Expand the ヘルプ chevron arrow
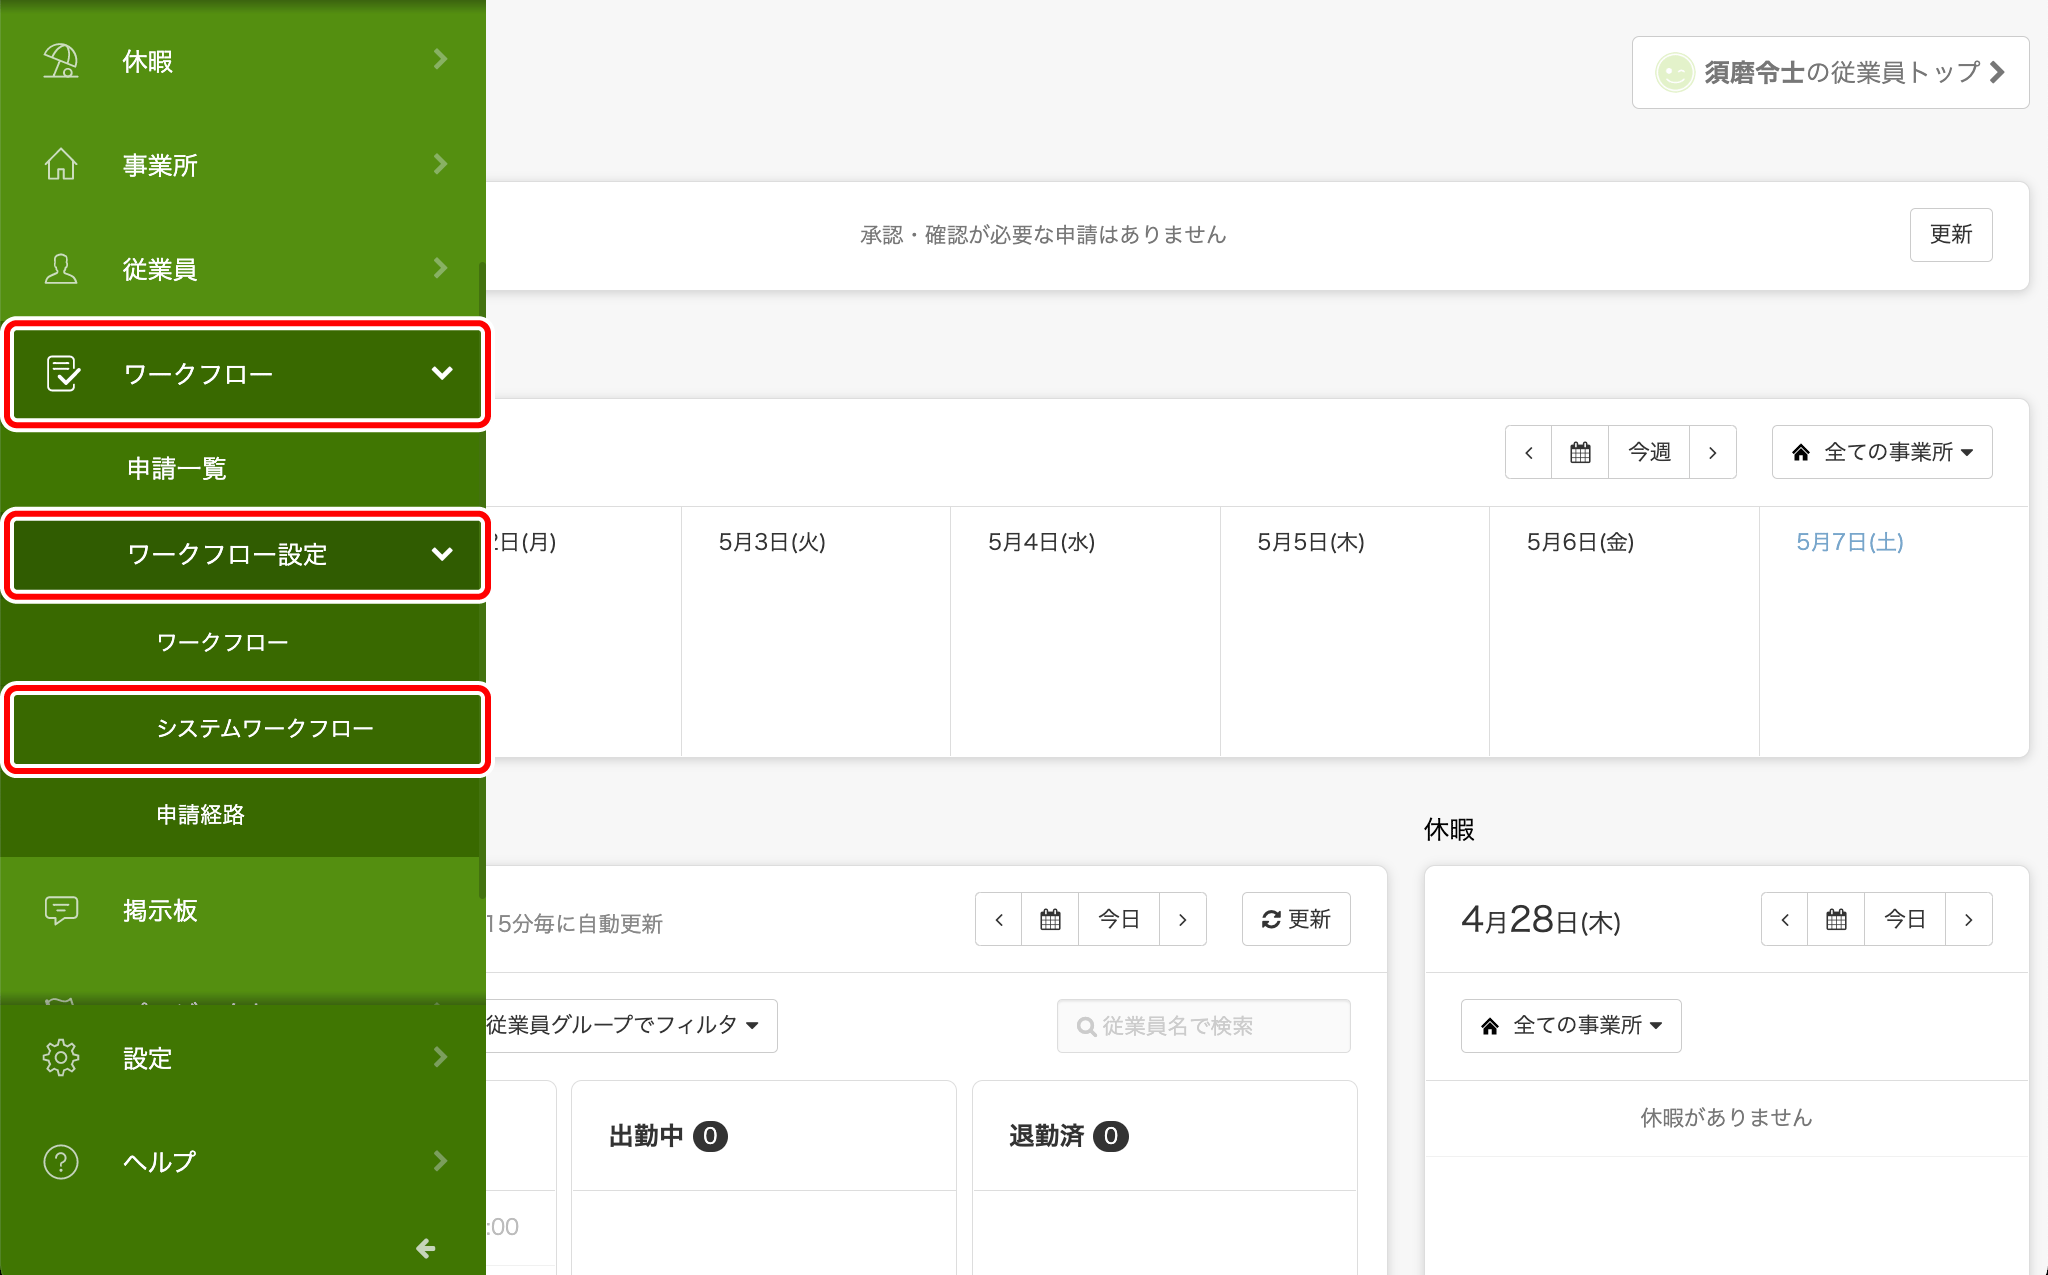This screenshot has width=2048, height=1275. (441, 1161)
